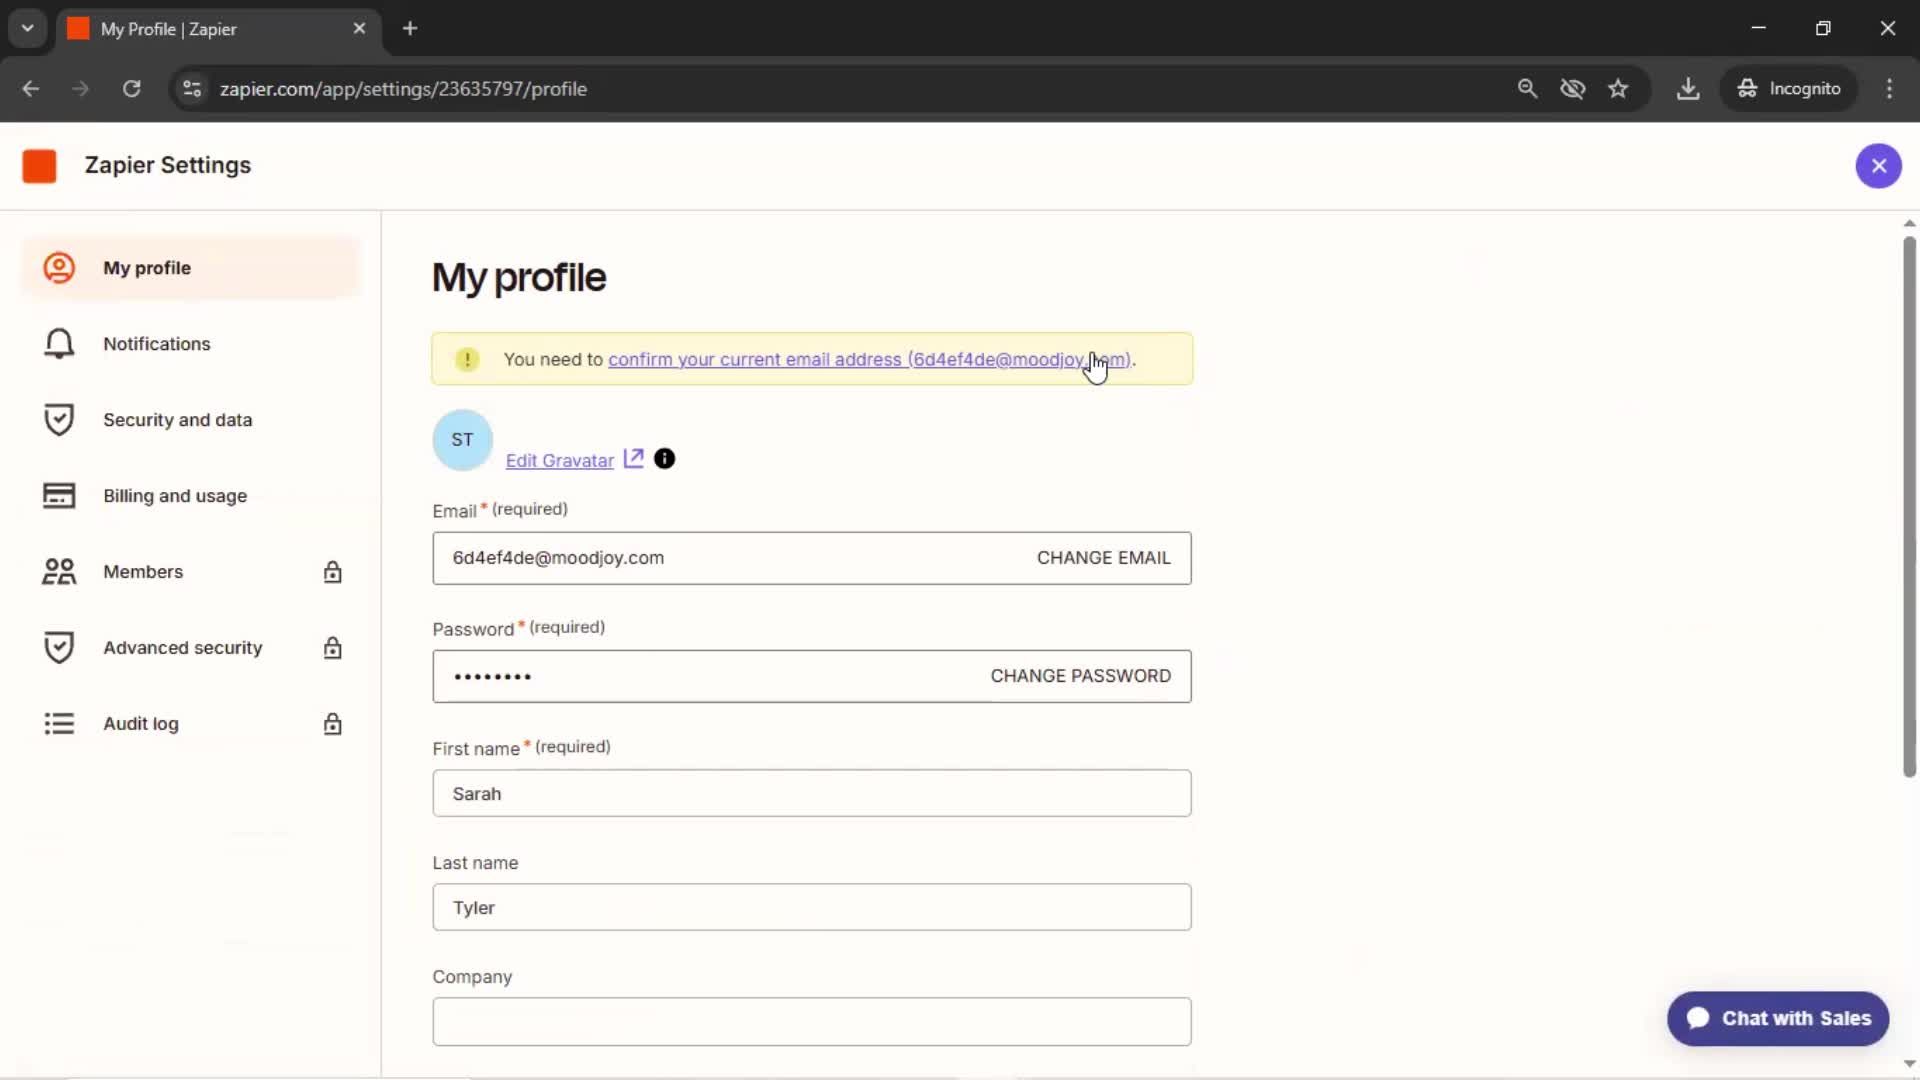Viewport: 1920px width, 1080px height.
Task: Open Advanced security section
Action: point(190,648)
